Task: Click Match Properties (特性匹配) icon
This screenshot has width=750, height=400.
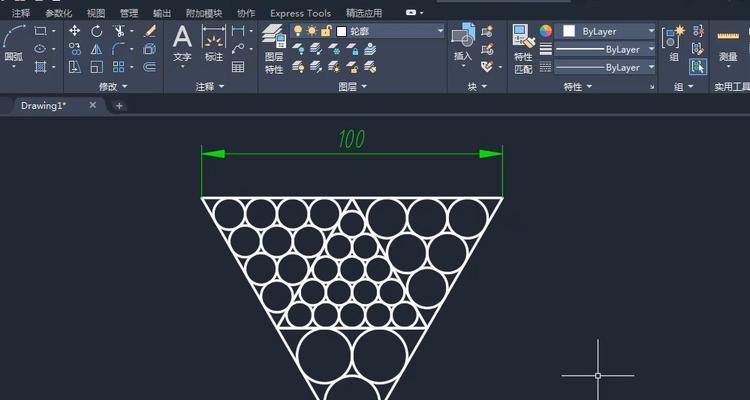Action: click(x=523, y=49)
